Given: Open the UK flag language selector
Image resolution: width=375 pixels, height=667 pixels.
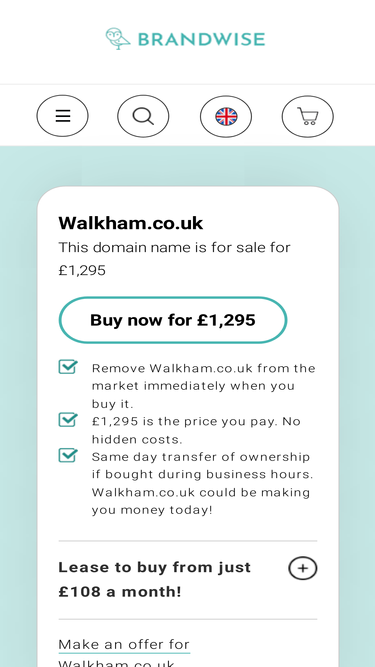Looking at the screenshot, I should click(x=226, y=116).
